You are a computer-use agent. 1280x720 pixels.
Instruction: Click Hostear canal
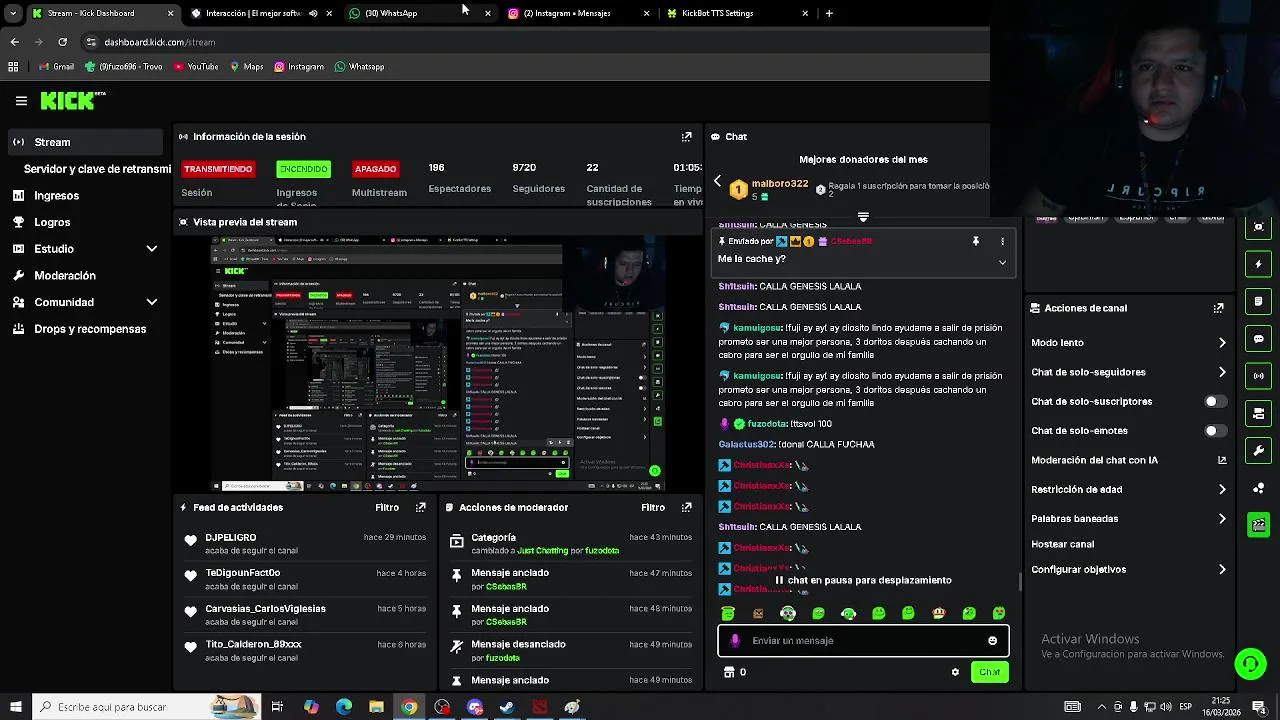click(x=1063, y=544)
